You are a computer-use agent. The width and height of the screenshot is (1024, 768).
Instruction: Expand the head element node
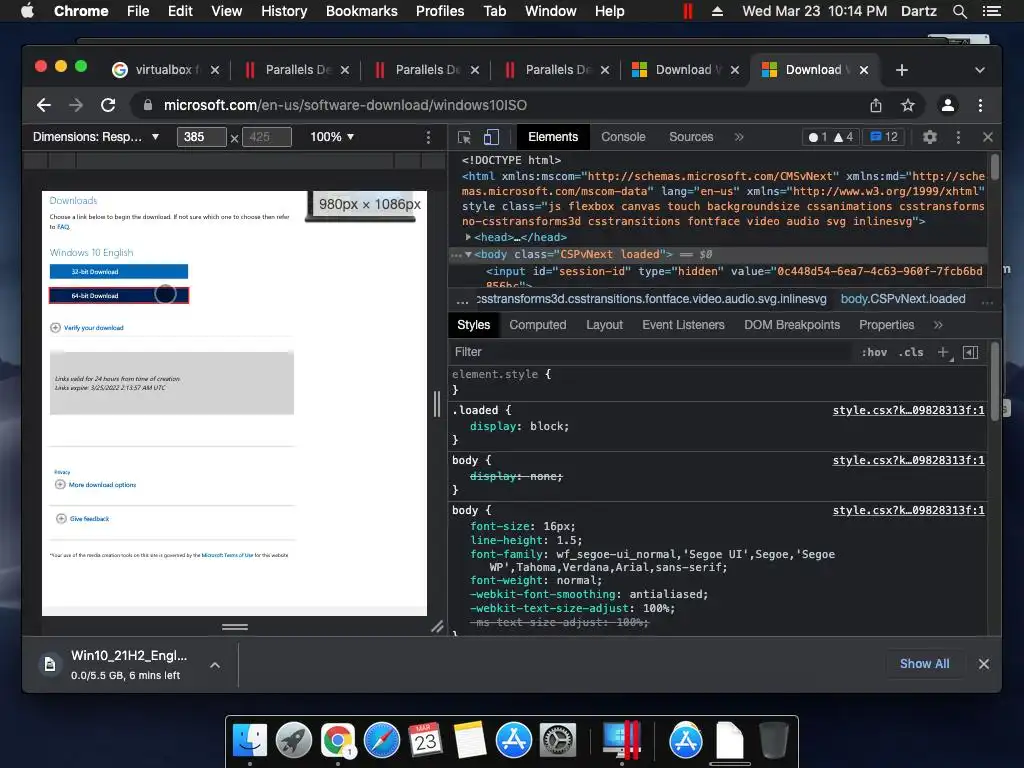click(468, 237)
